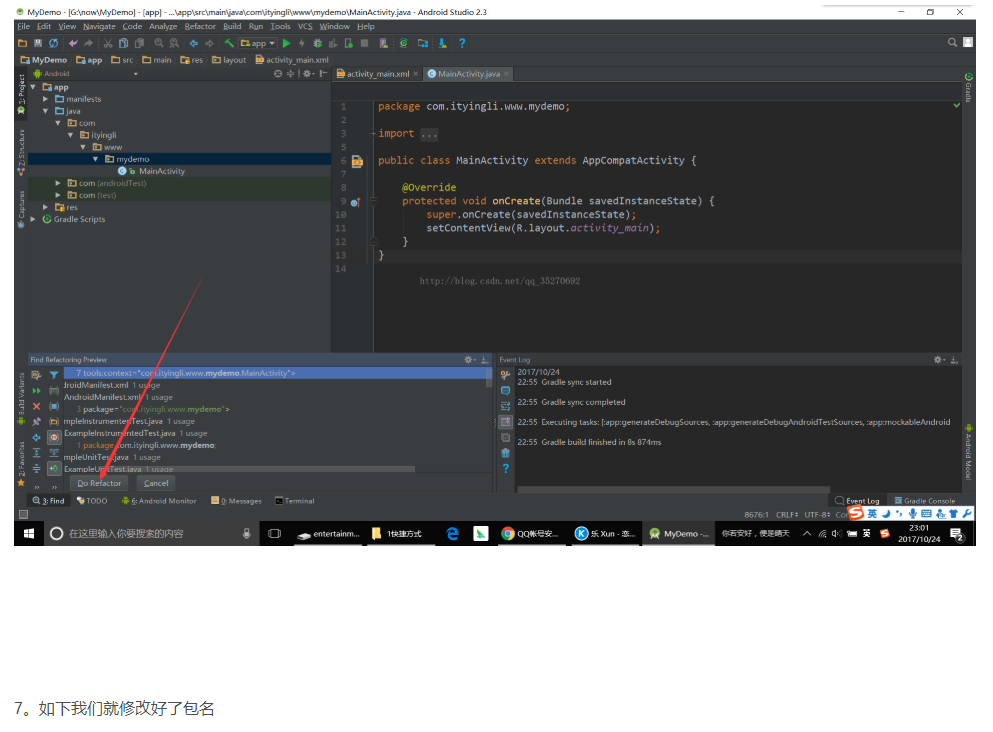
Task: Expand the manifests folder
Action: coord(46,99)
